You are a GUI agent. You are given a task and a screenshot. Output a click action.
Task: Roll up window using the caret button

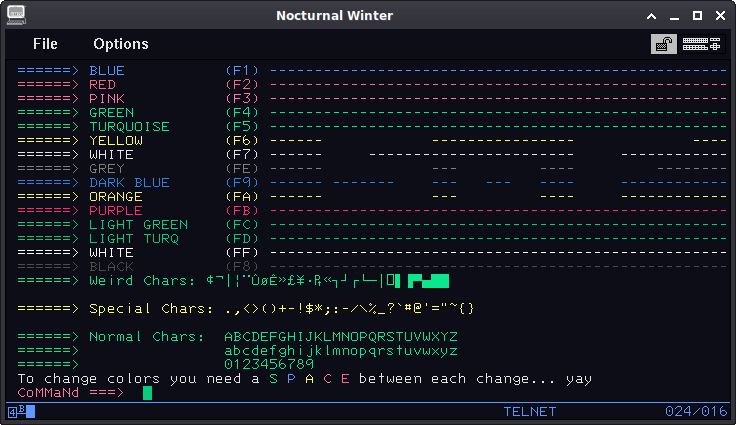click(651, 16)
